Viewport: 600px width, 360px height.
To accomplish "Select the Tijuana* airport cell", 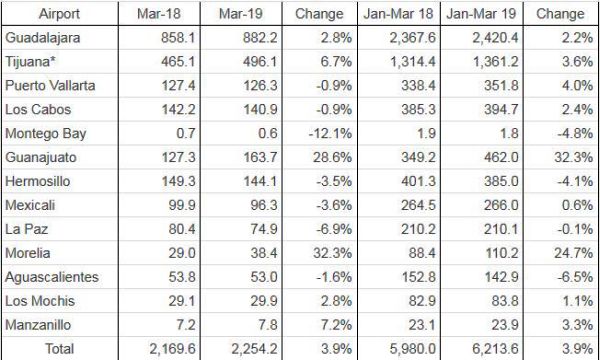I will (x=30, y=62).
